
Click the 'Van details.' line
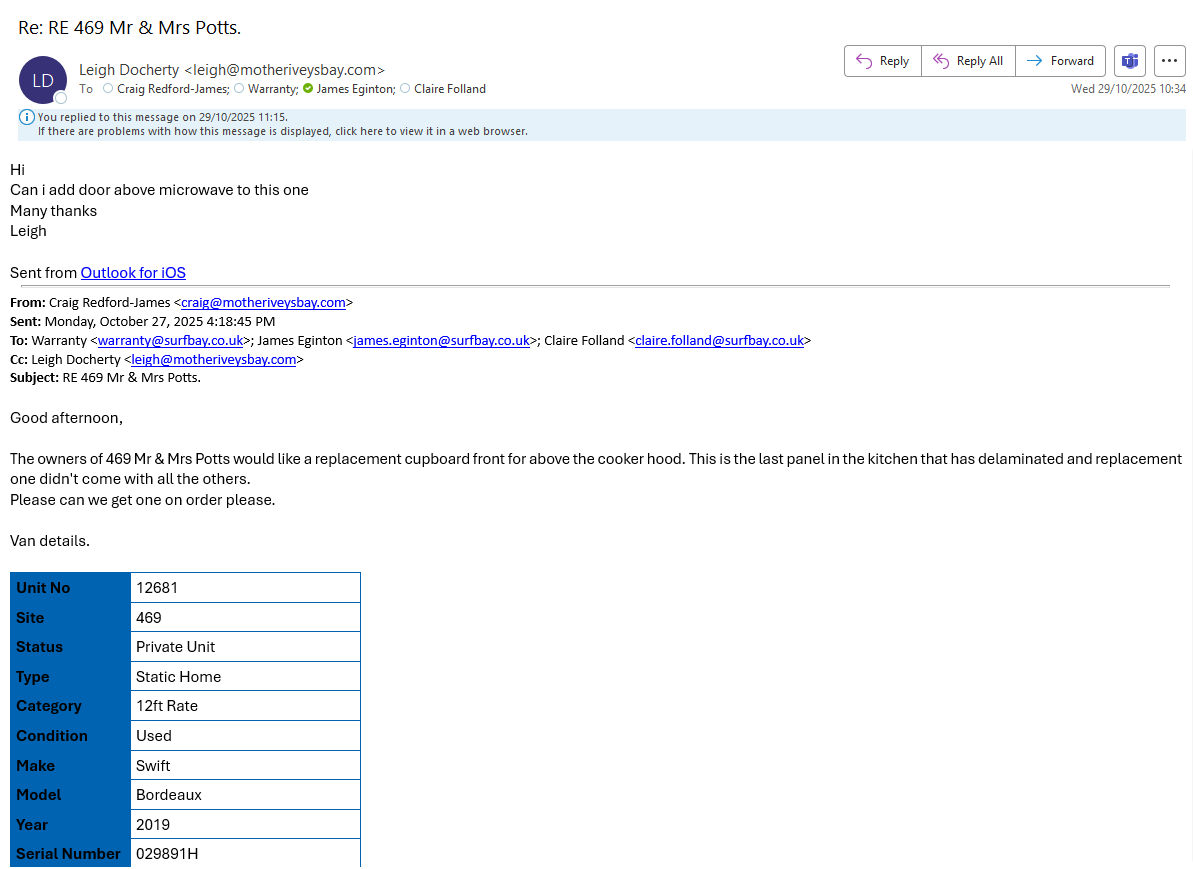(x=49, y=541)
